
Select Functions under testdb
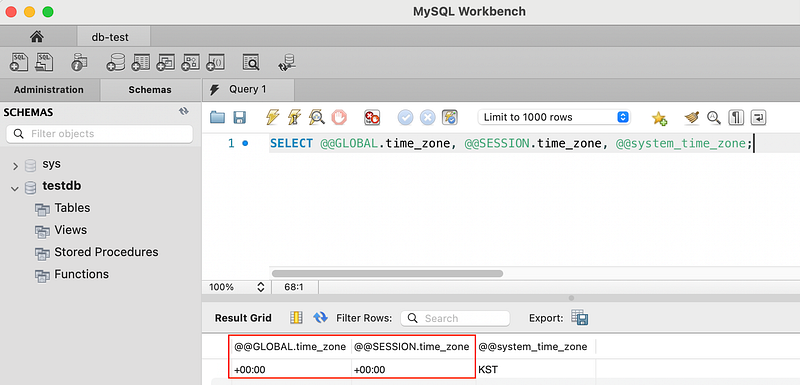coord(81,274)
